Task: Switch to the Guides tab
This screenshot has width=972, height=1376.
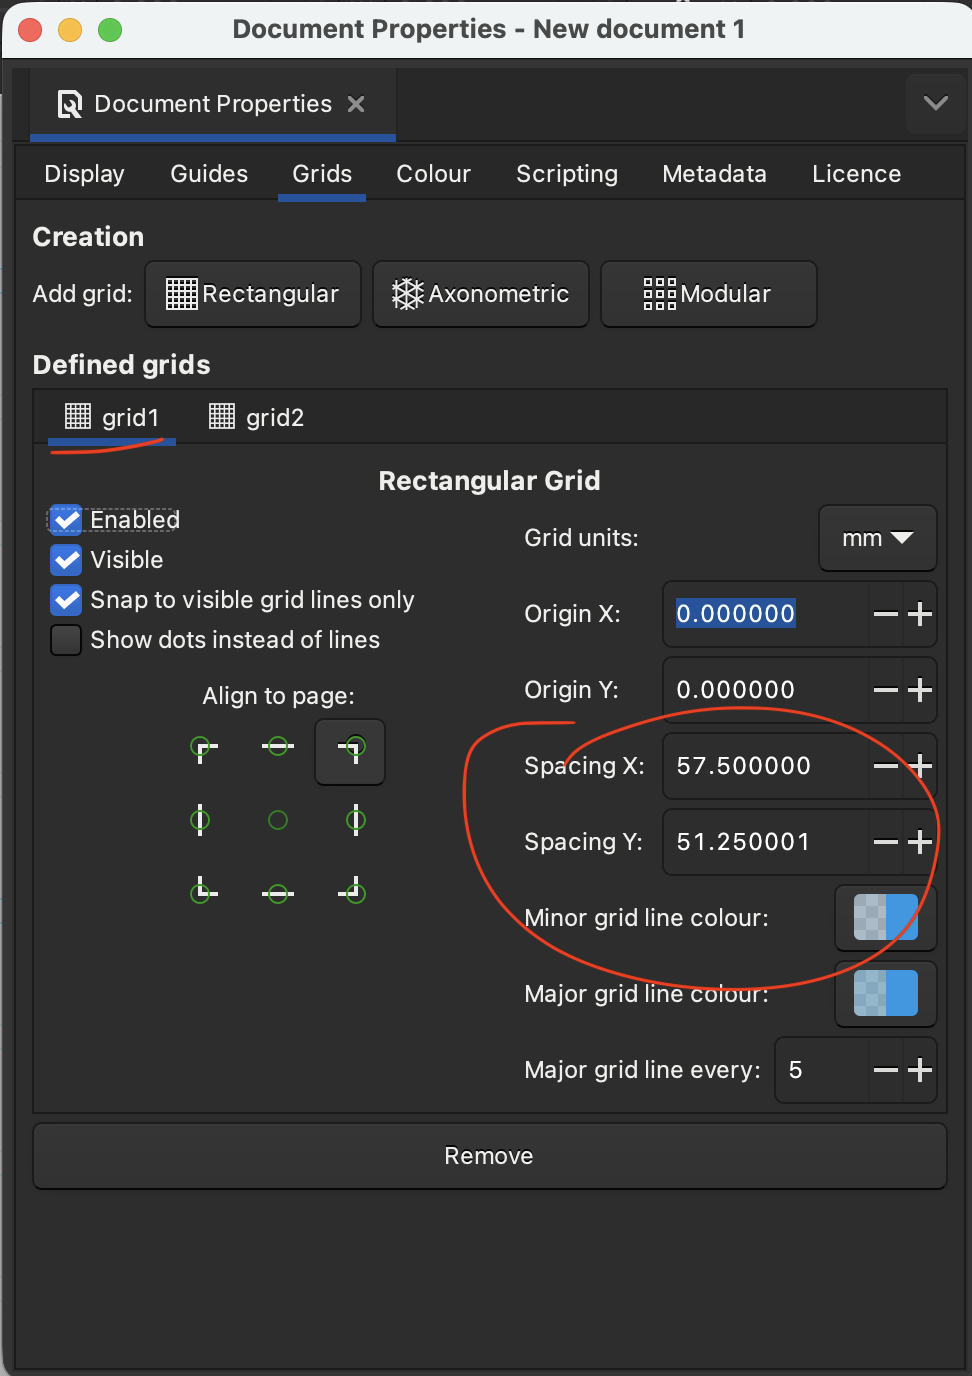Action: tap(209, 174)
